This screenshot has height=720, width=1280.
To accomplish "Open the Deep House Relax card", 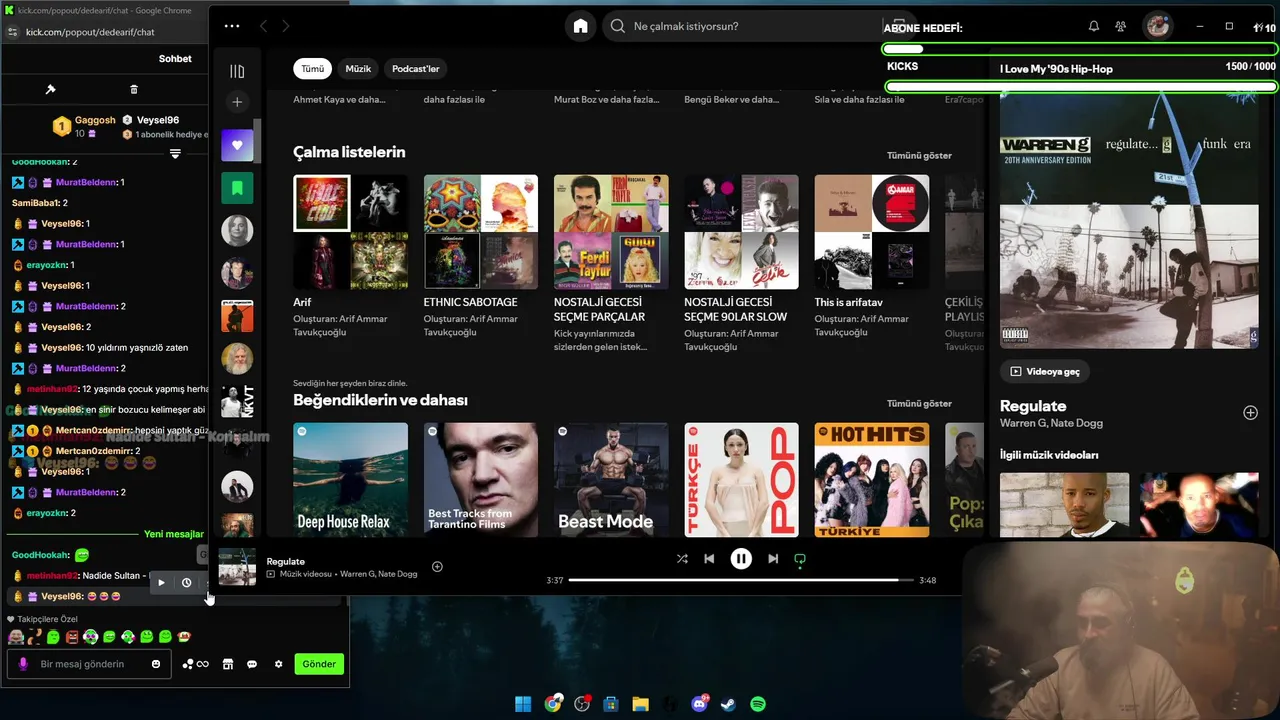I will 350,480.
